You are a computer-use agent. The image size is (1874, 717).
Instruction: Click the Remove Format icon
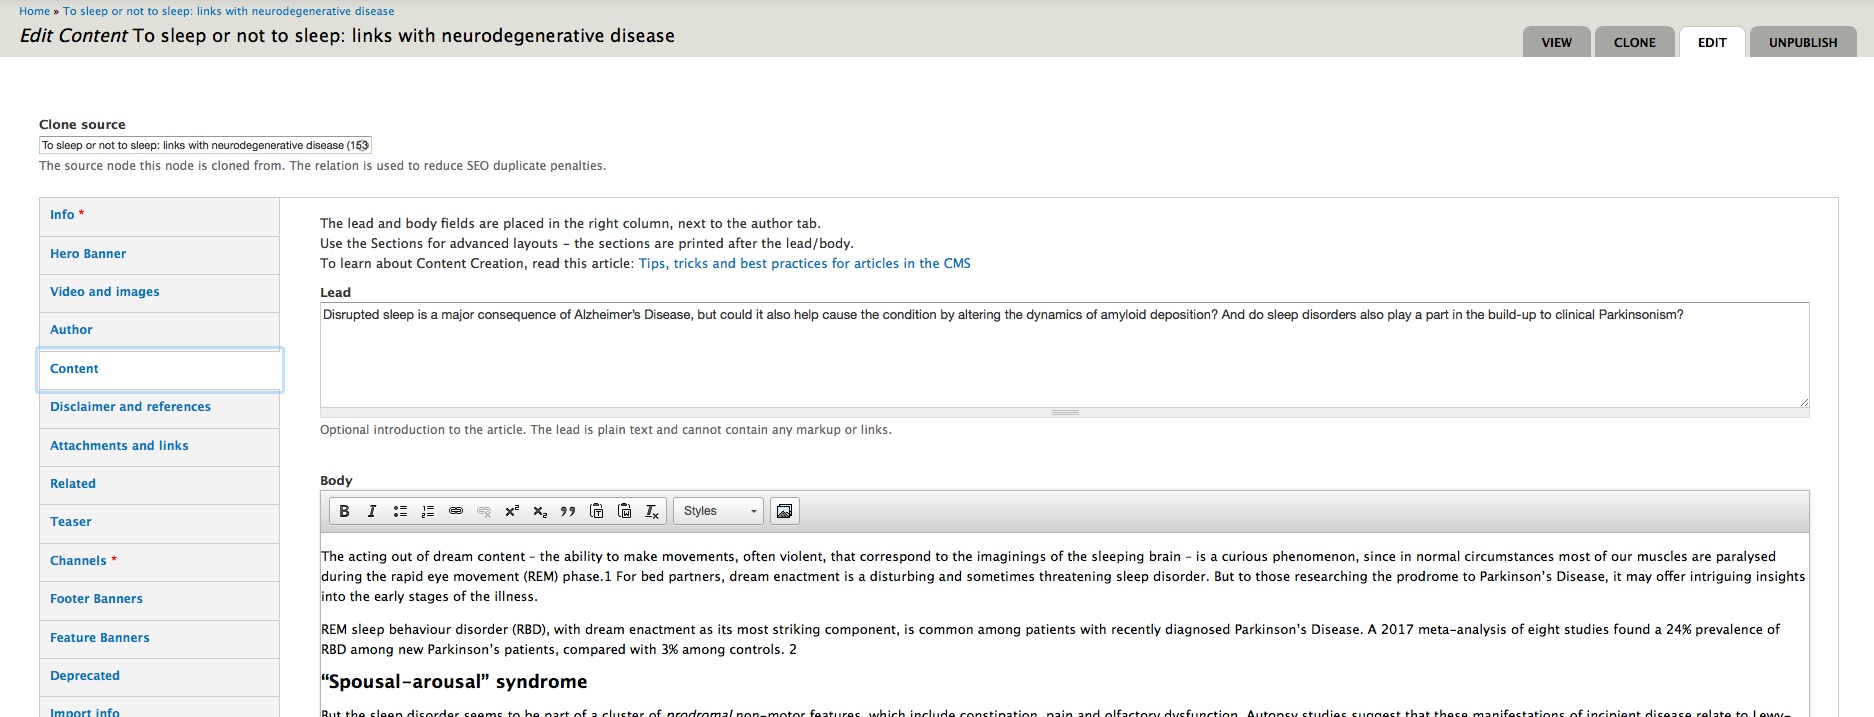(x=652, y=511)
